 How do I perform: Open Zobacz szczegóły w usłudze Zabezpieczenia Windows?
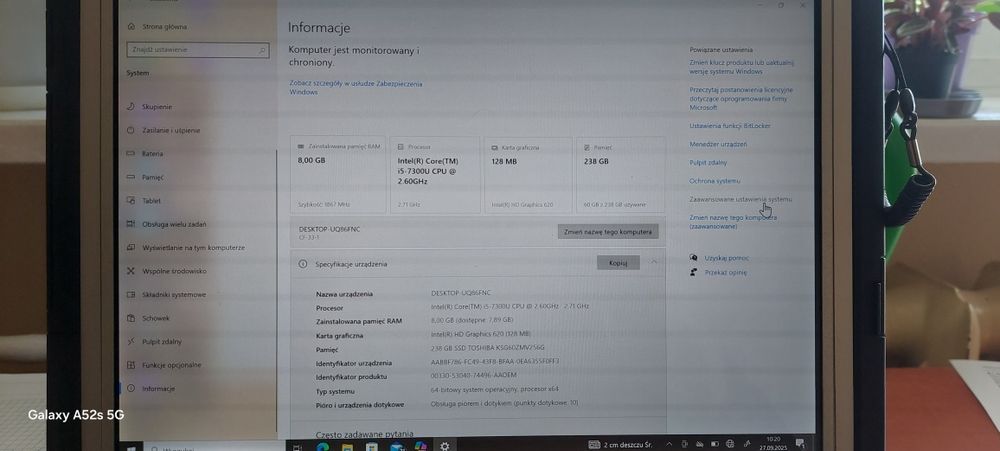coord(355,87)
